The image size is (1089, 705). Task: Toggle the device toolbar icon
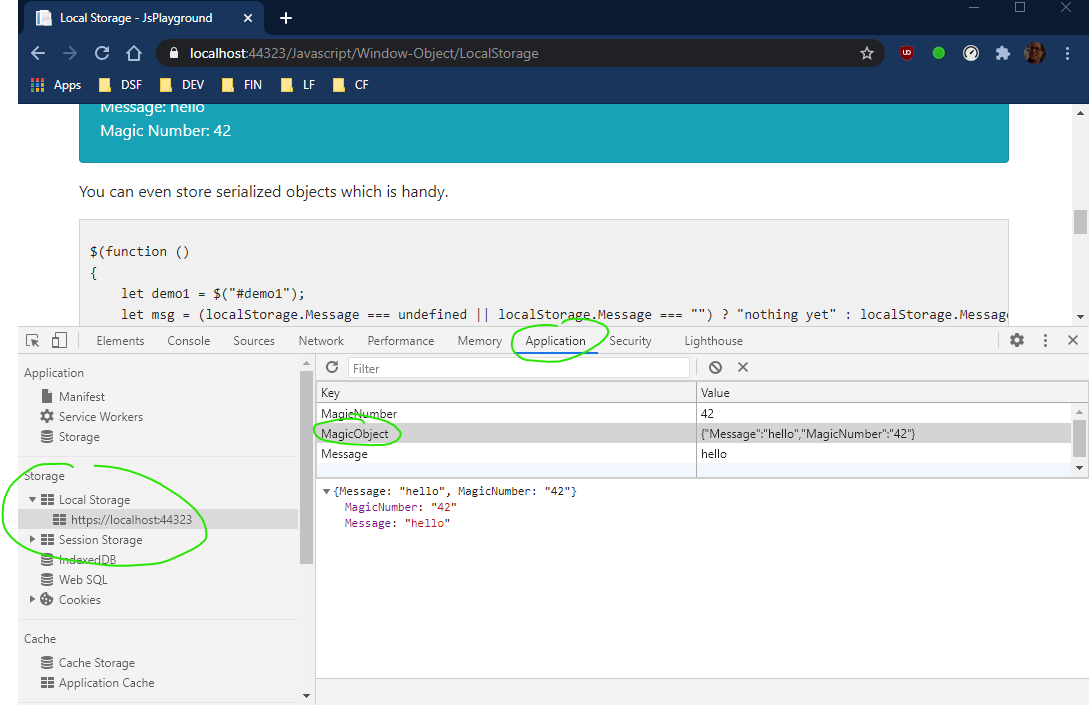coord(59,341)
